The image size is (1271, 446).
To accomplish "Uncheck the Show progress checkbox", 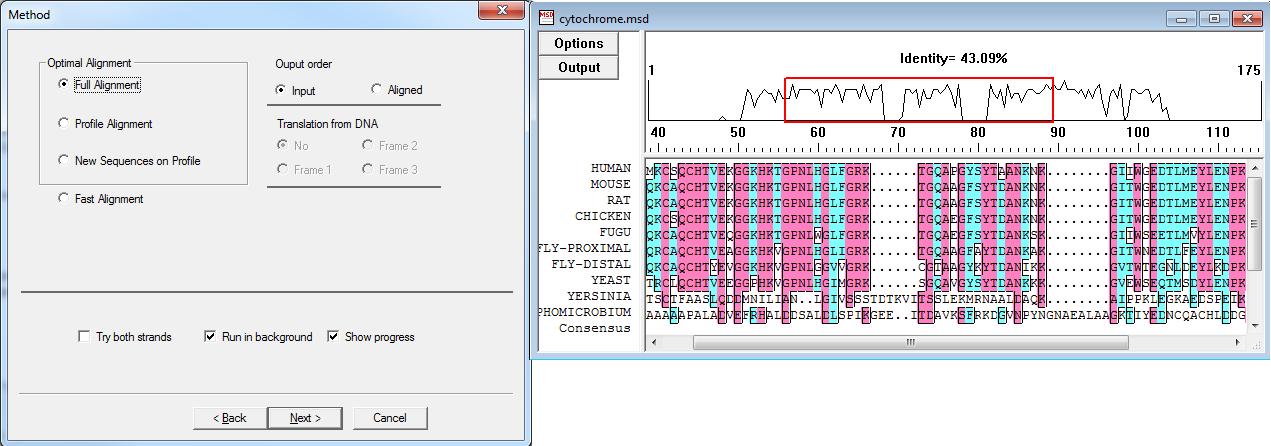I will (333, 337).
